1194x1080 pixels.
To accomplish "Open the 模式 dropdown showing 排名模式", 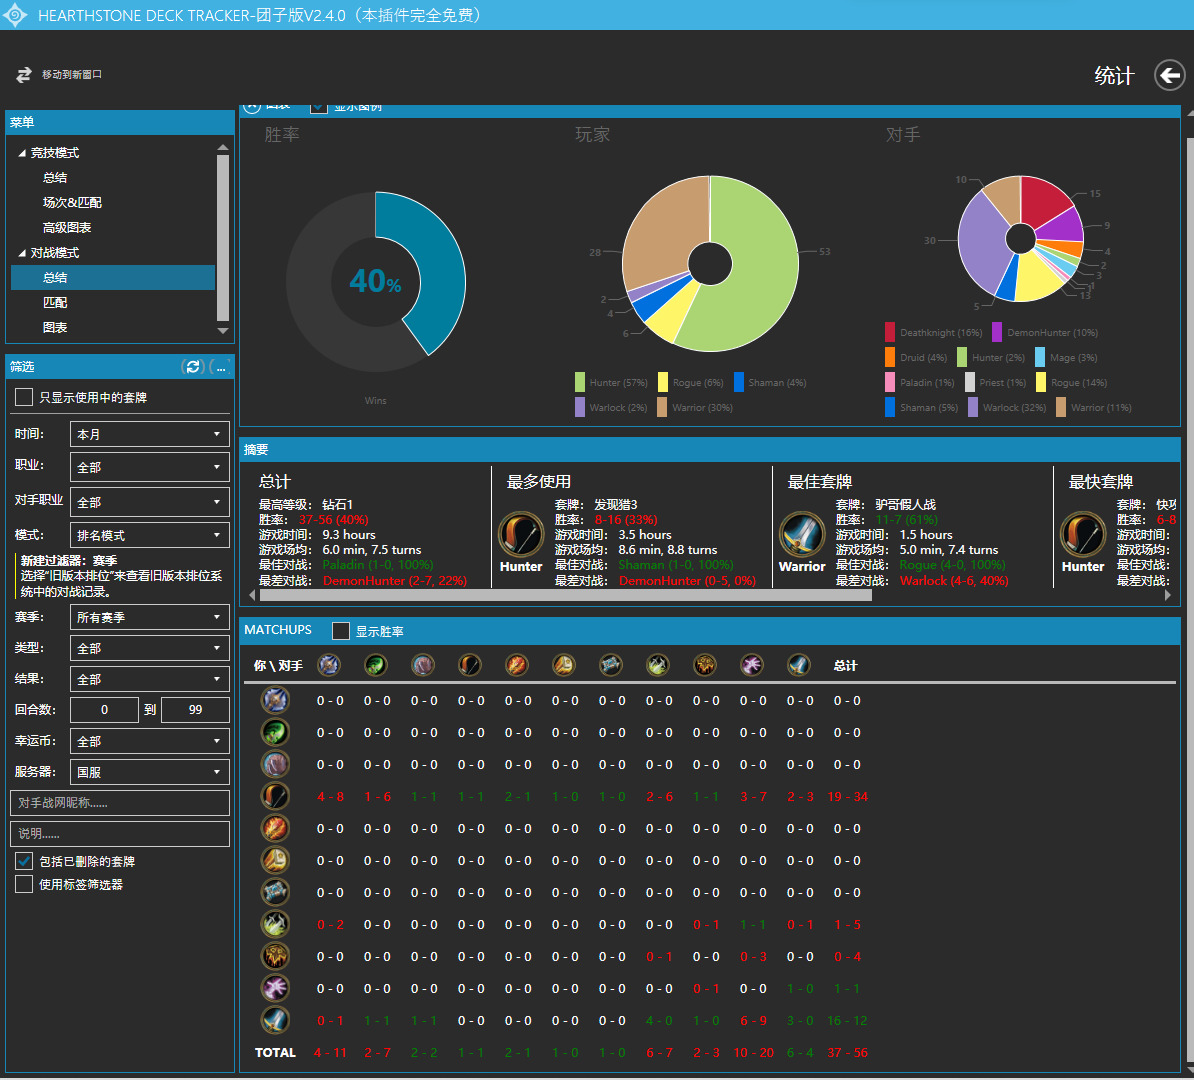I will click(x=149, y=535).
